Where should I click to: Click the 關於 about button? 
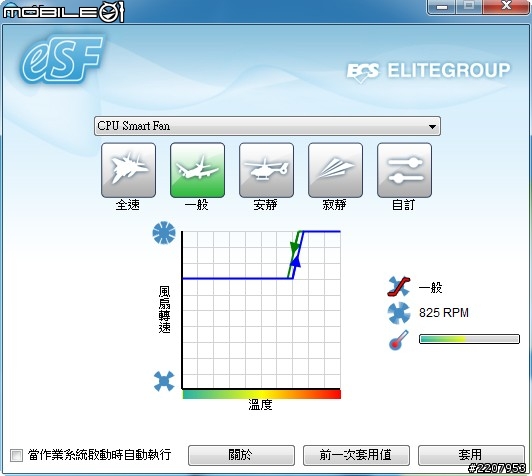click(x=241, y=455)
